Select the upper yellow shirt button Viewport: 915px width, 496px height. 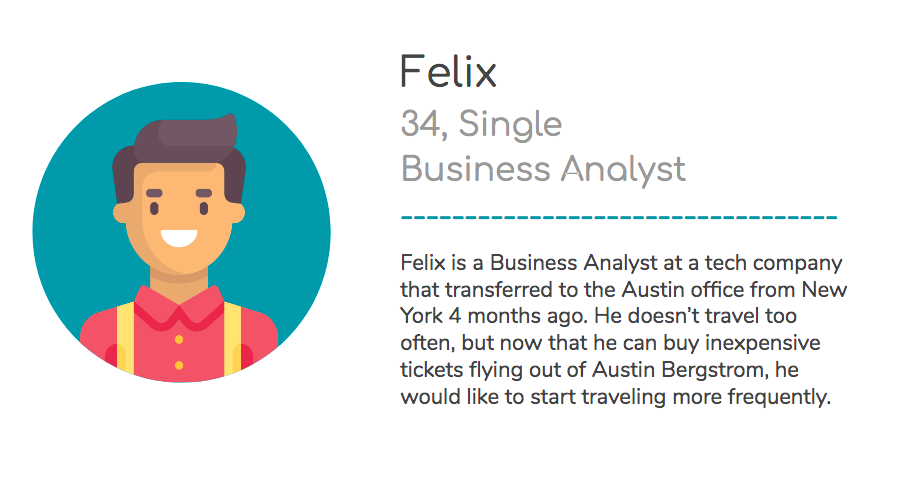coord(179,340)
